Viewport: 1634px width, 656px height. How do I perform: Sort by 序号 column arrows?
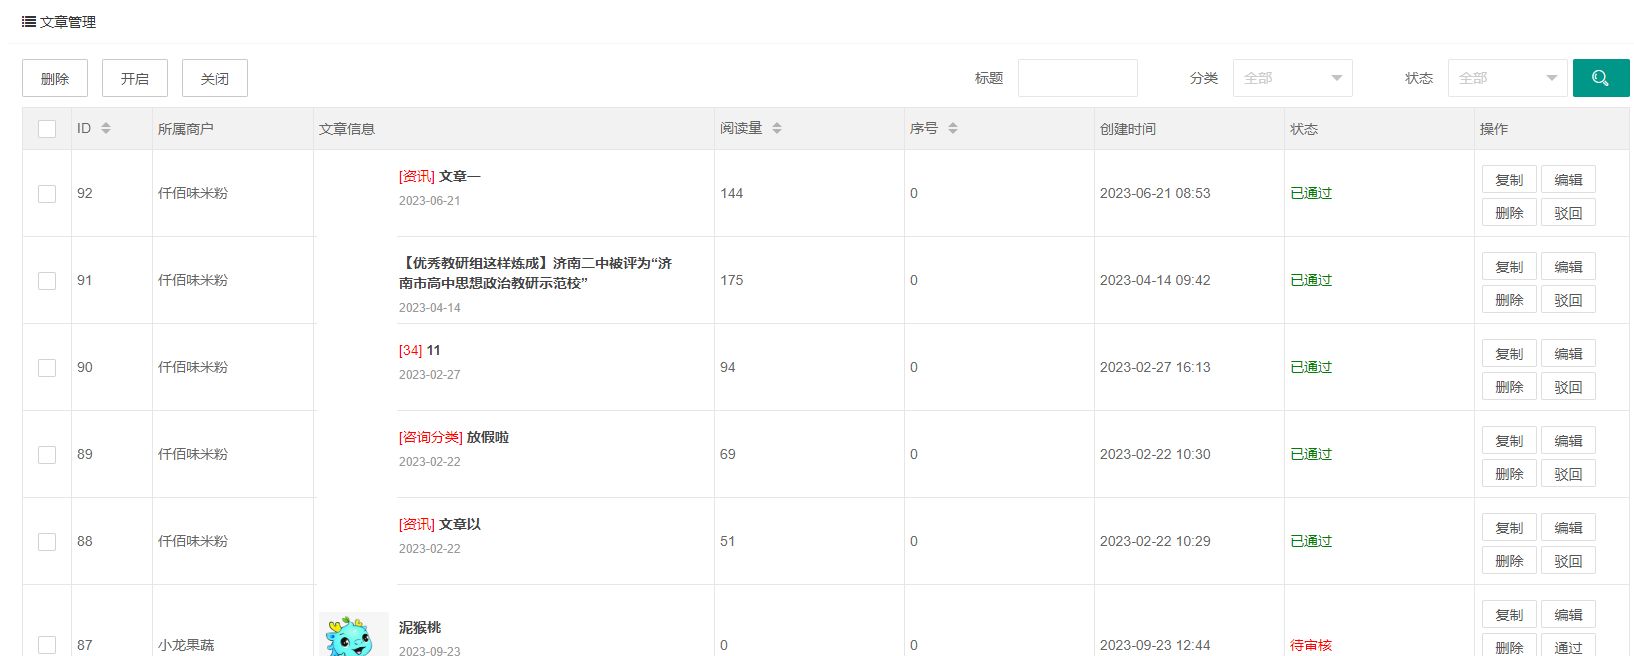(x=953, y=129)
